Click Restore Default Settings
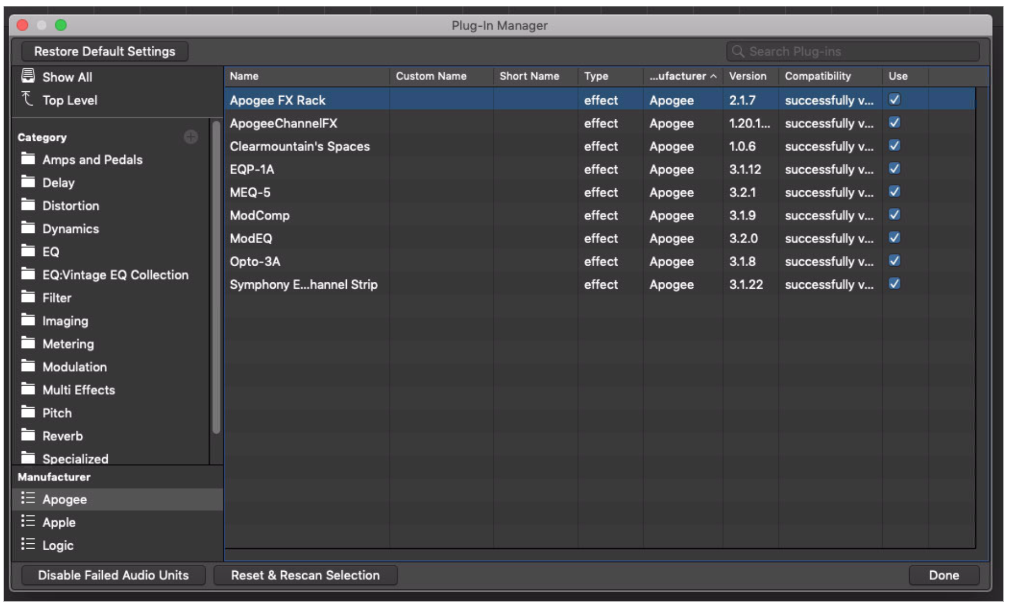Screen dimensions: 1012x612 [x=103, y=51]
